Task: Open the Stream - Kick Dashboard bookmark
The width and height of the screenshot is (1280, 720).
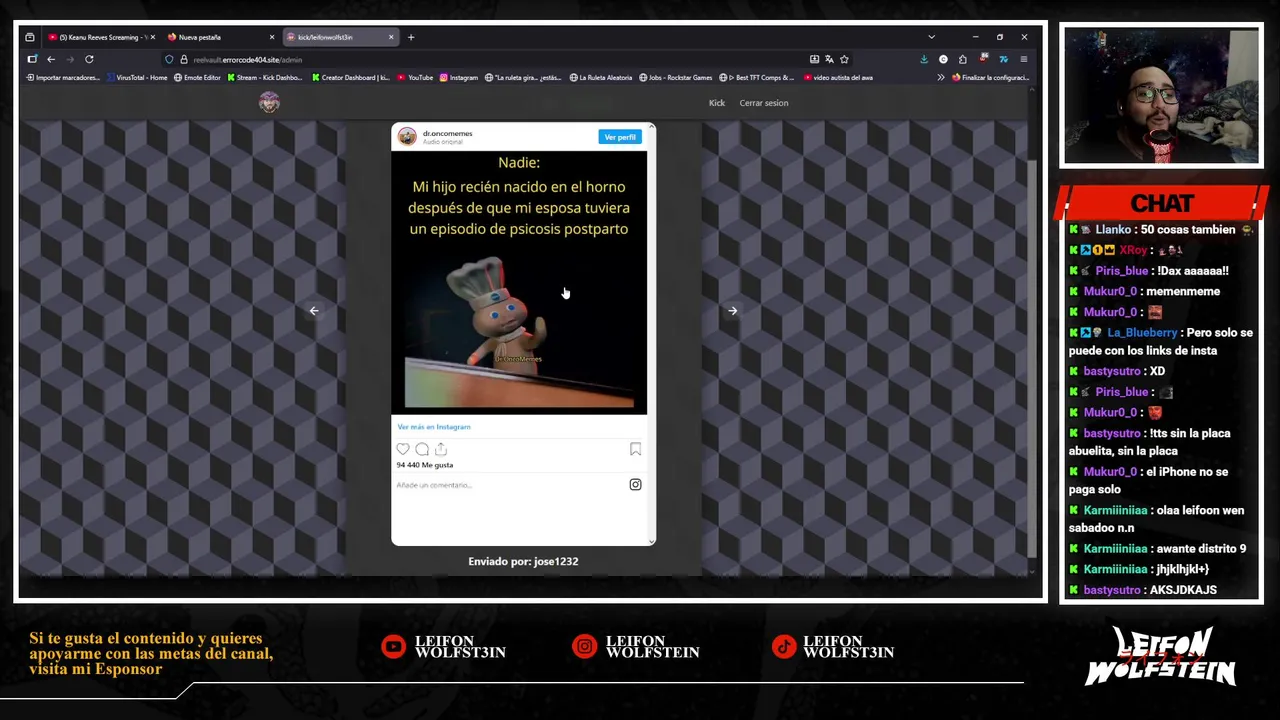Action: 265,77
